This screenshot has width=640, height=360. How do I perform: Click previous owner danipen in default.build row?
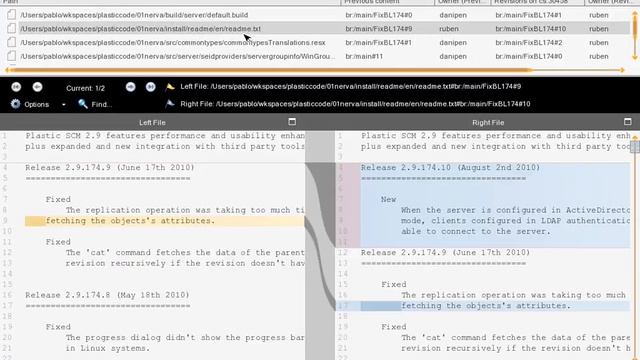[x=453, y=15]
